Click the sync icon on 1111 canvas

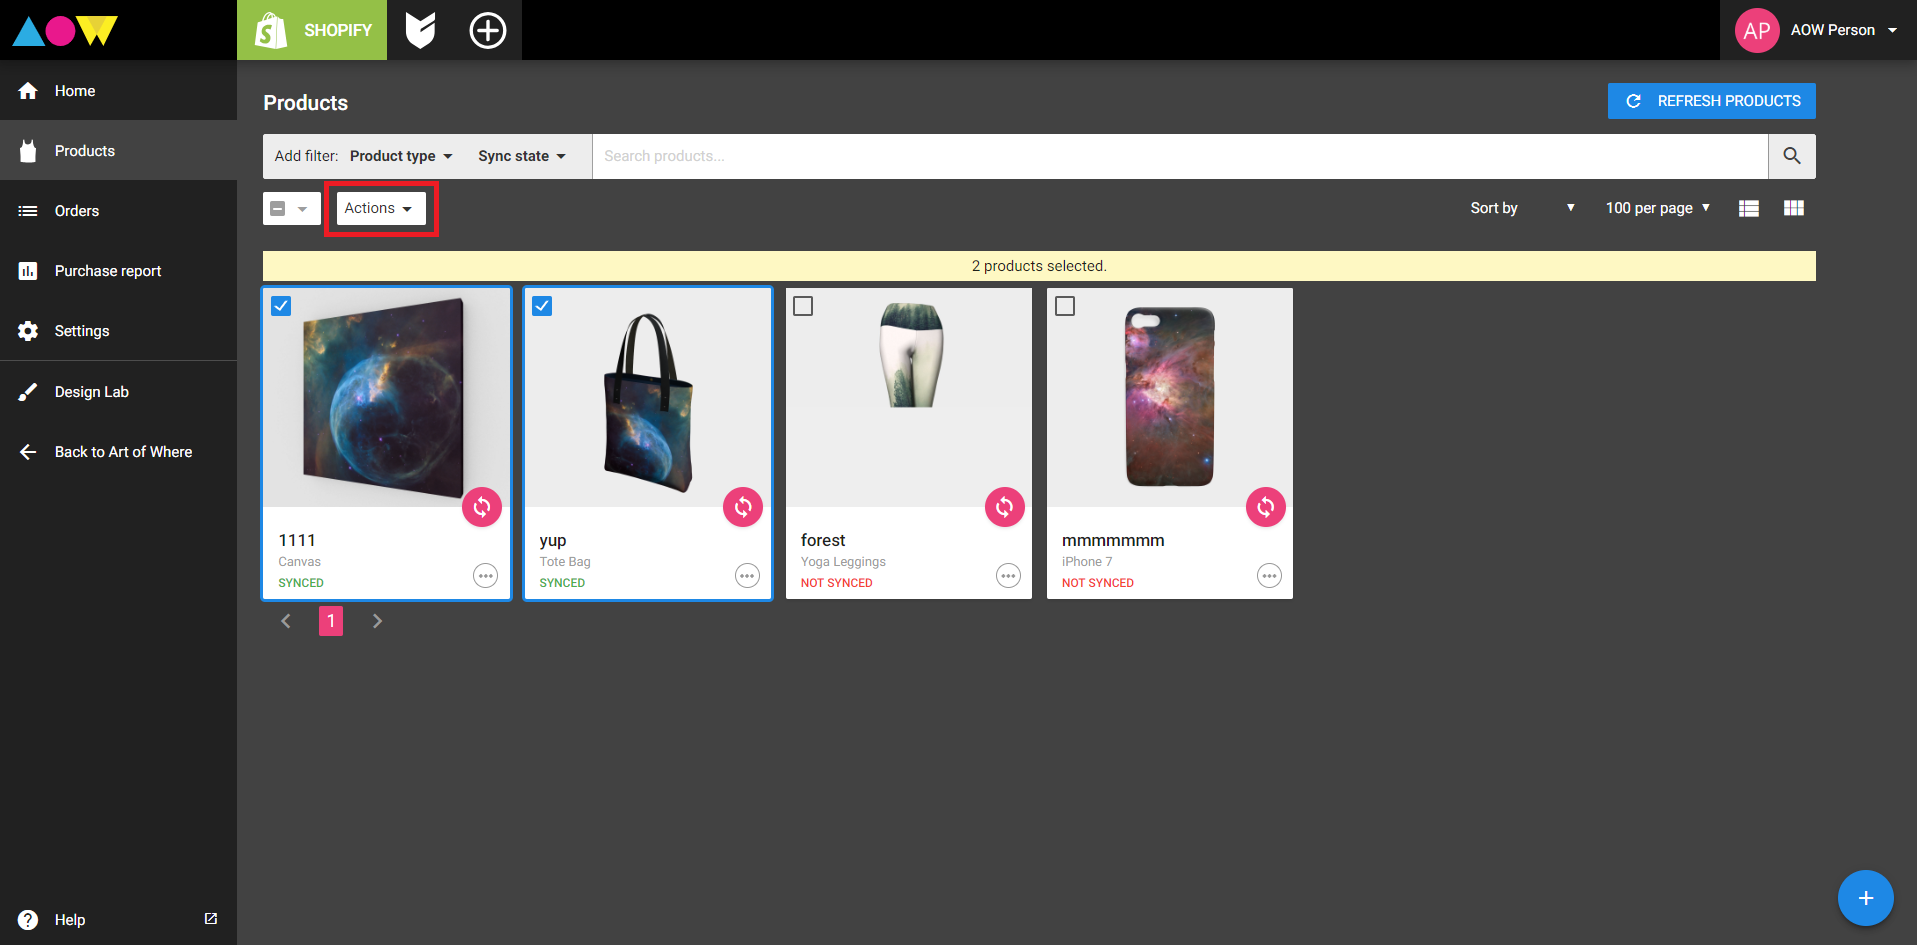point(482,507)
